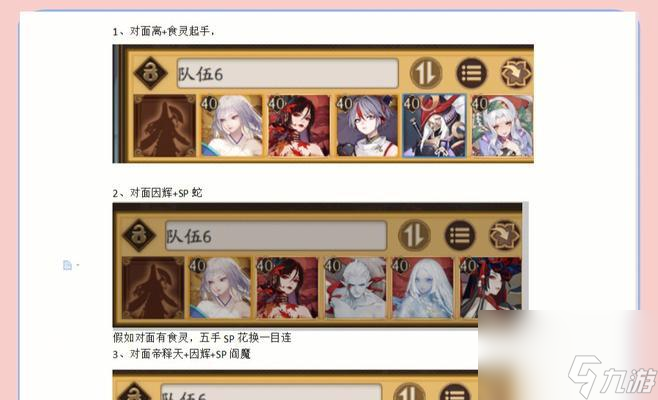
Task: Select the pale horned male shikigami in second team
Action: click(x=355, y=288)
